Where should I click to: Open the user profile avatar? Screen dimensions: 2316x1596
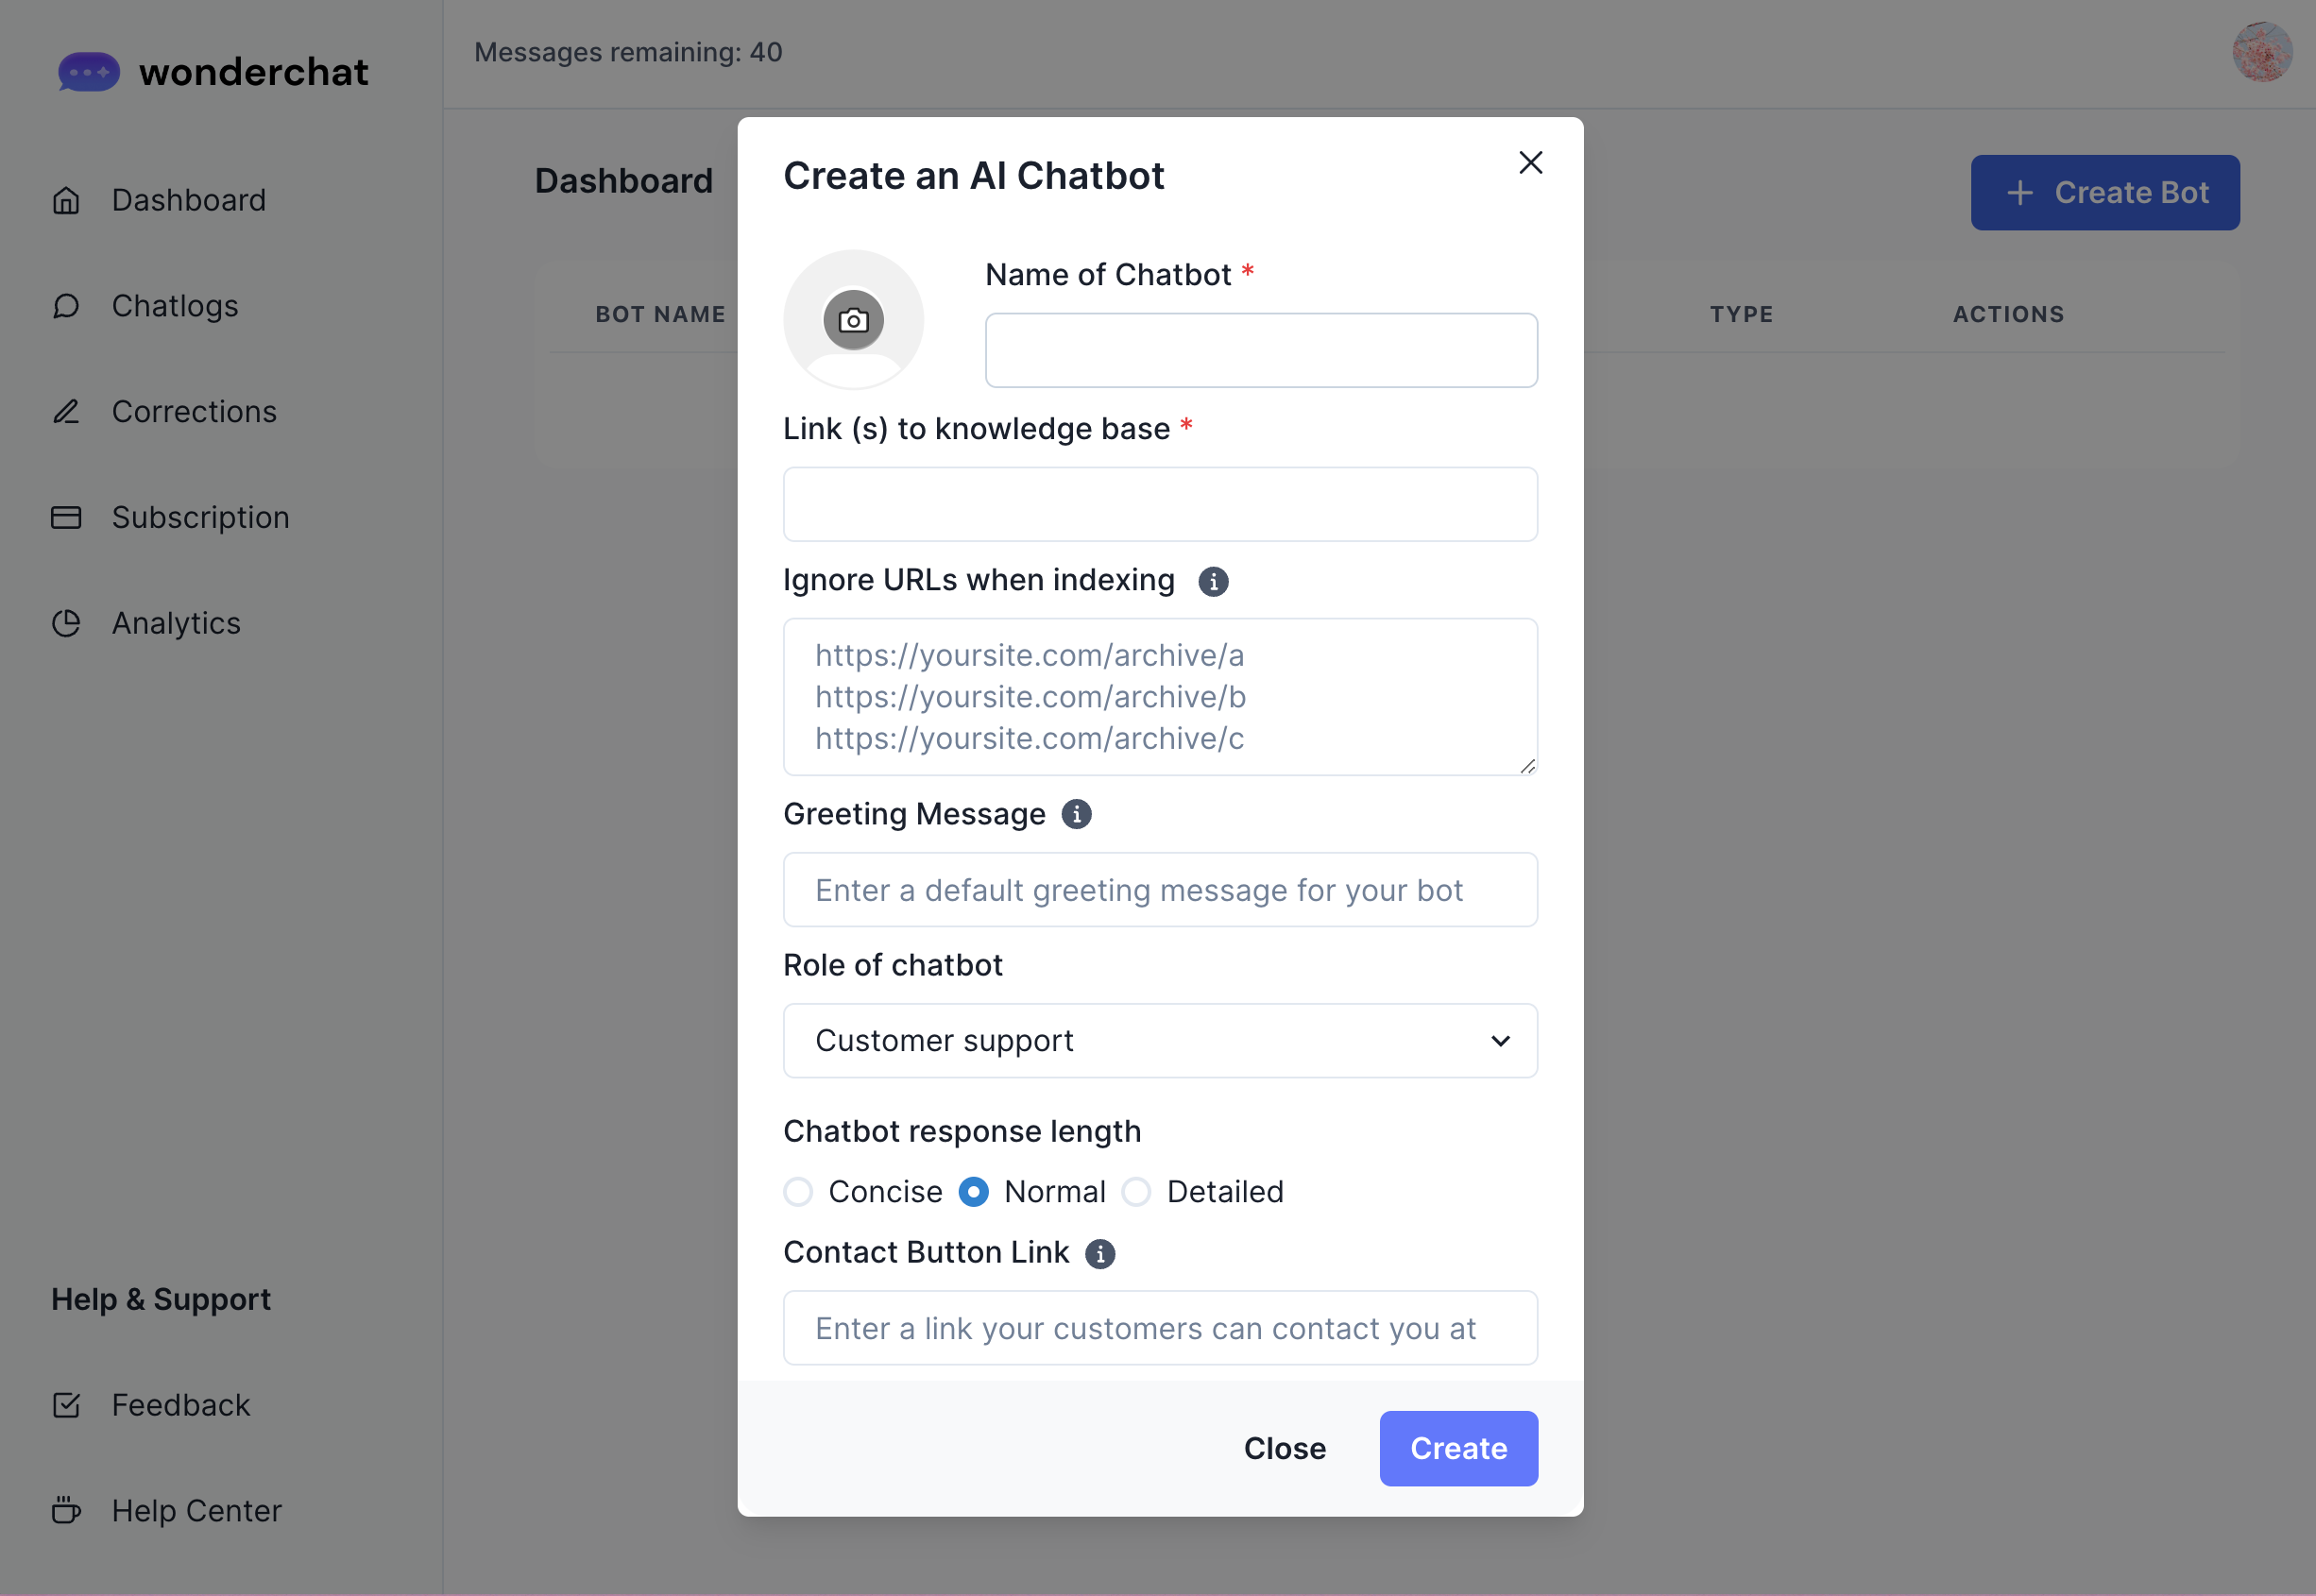(2261, 52)
